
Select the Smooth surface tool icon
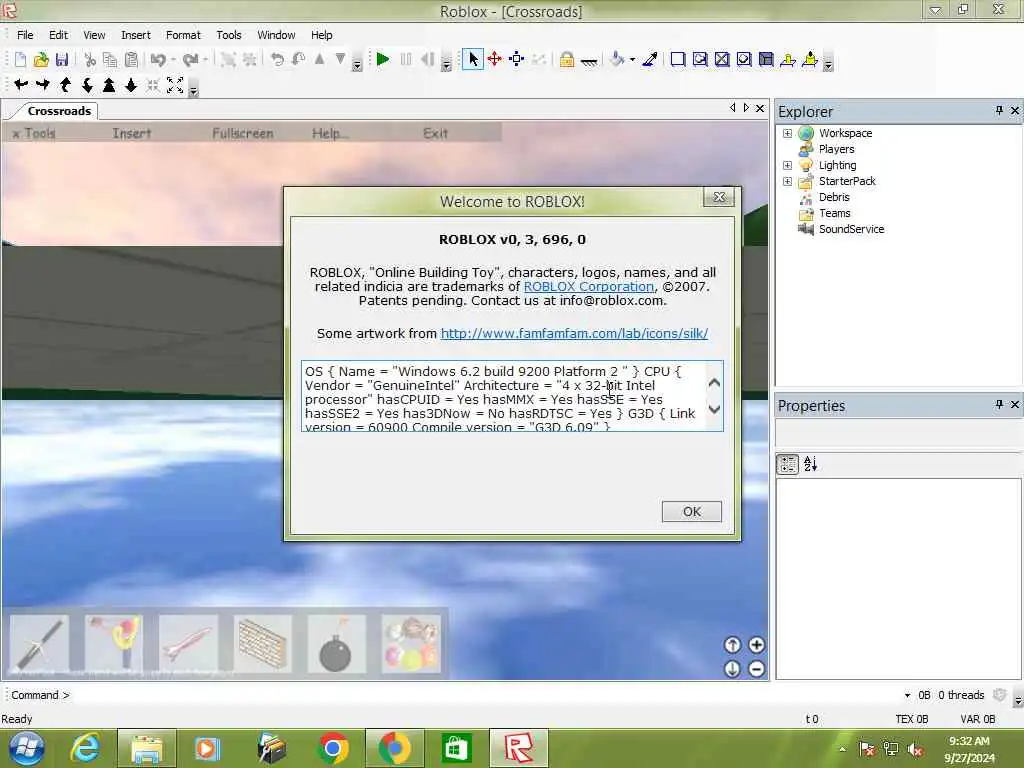point(678,59)
